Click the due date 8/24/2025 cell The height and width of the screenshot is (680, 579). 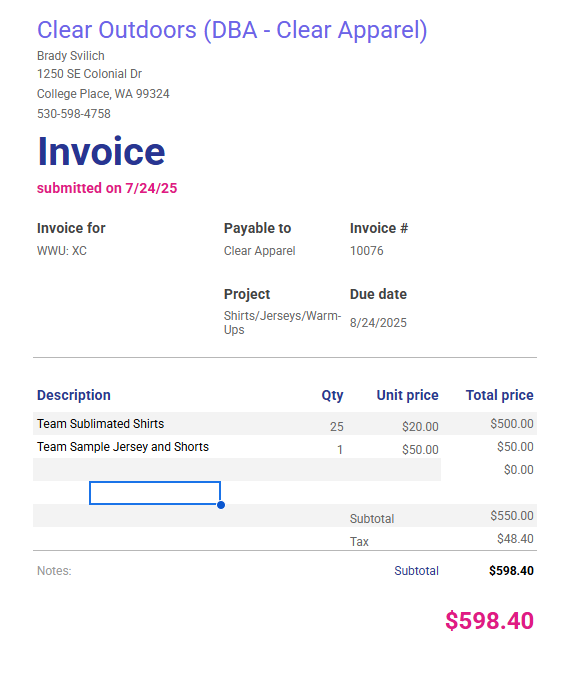click(378, 323)
